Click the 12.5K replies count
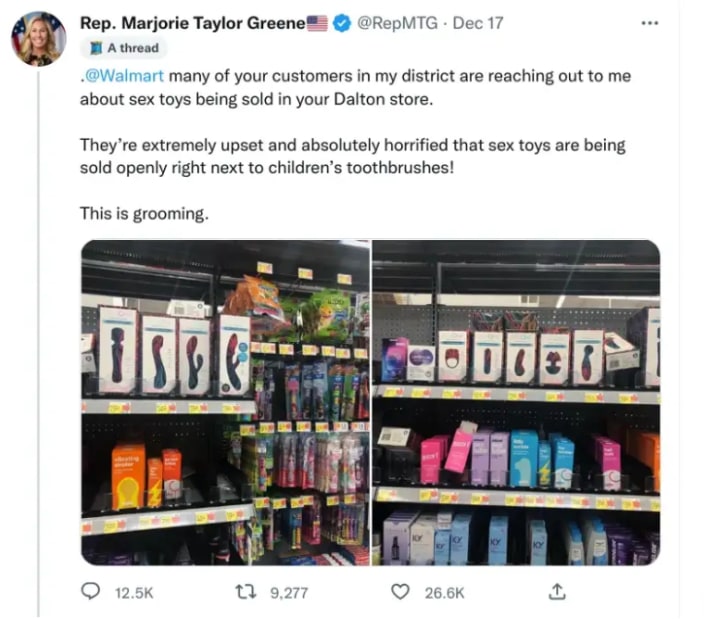This screenshot has height=619, width=720. click(134, 593)
